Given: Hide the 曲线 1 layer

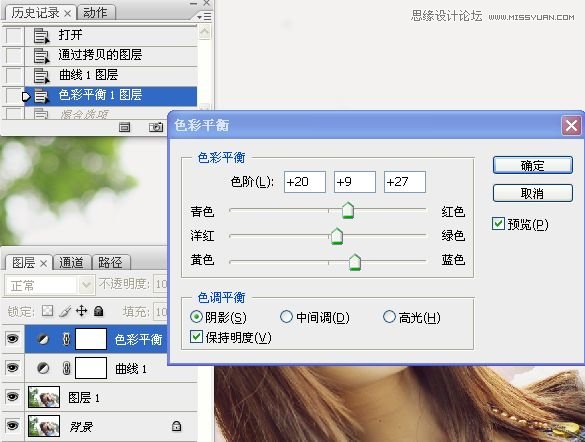Looking at the screenshot, I should 12,368.
